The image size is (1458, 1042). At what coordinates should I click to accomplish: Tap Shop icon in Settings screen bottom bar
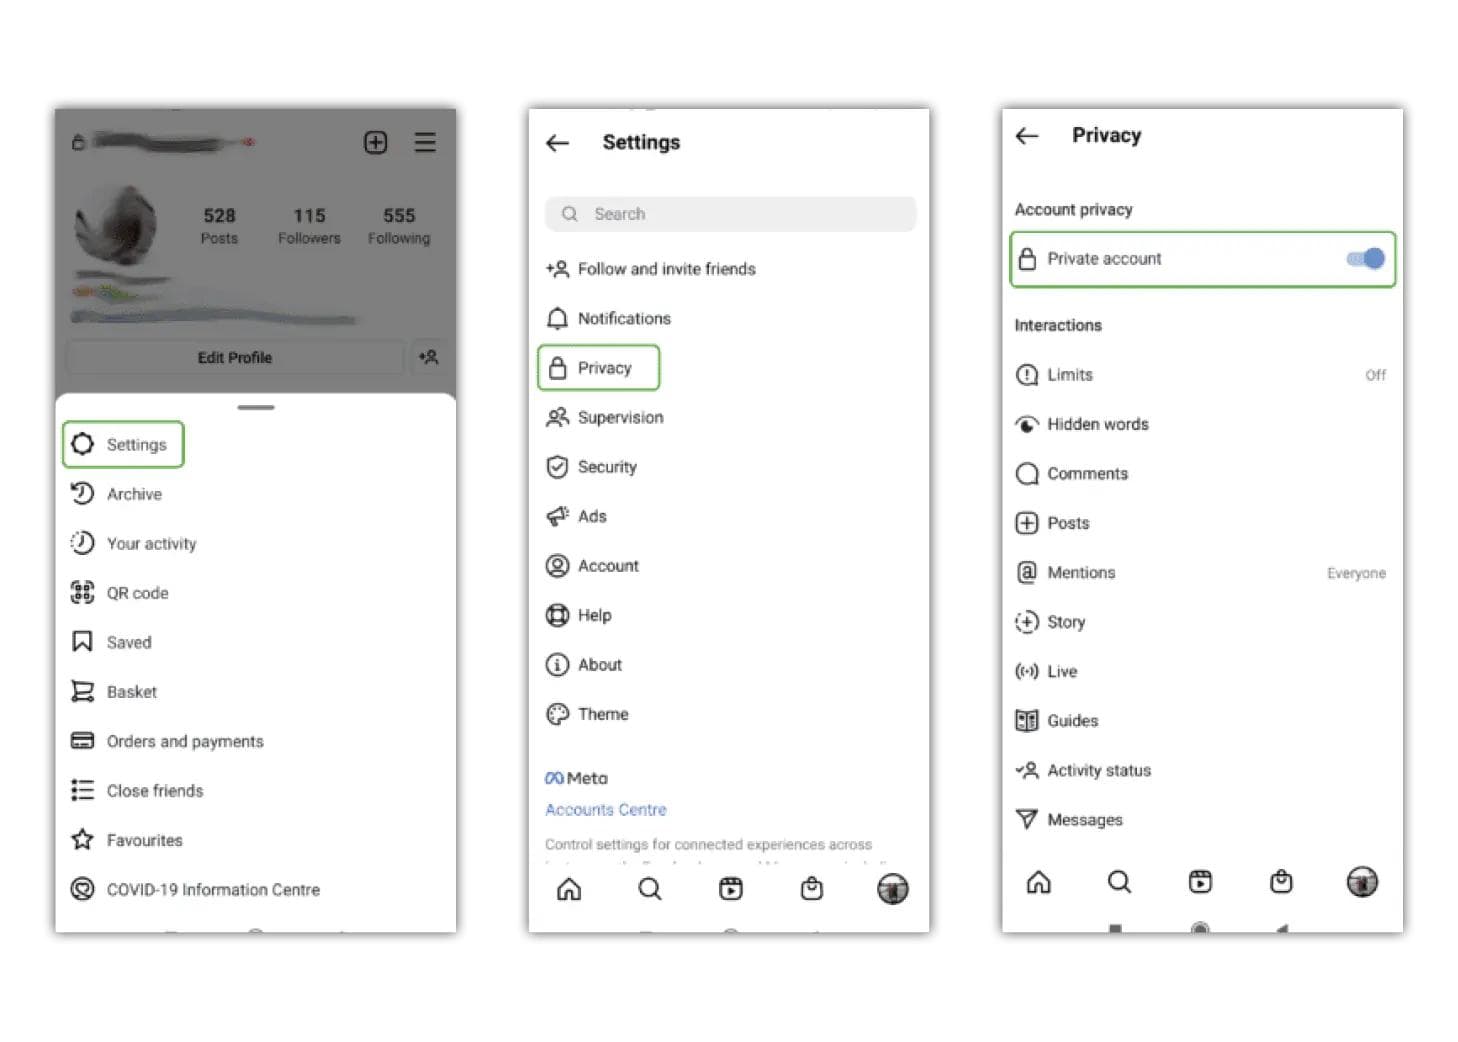[x=812, y=889]
